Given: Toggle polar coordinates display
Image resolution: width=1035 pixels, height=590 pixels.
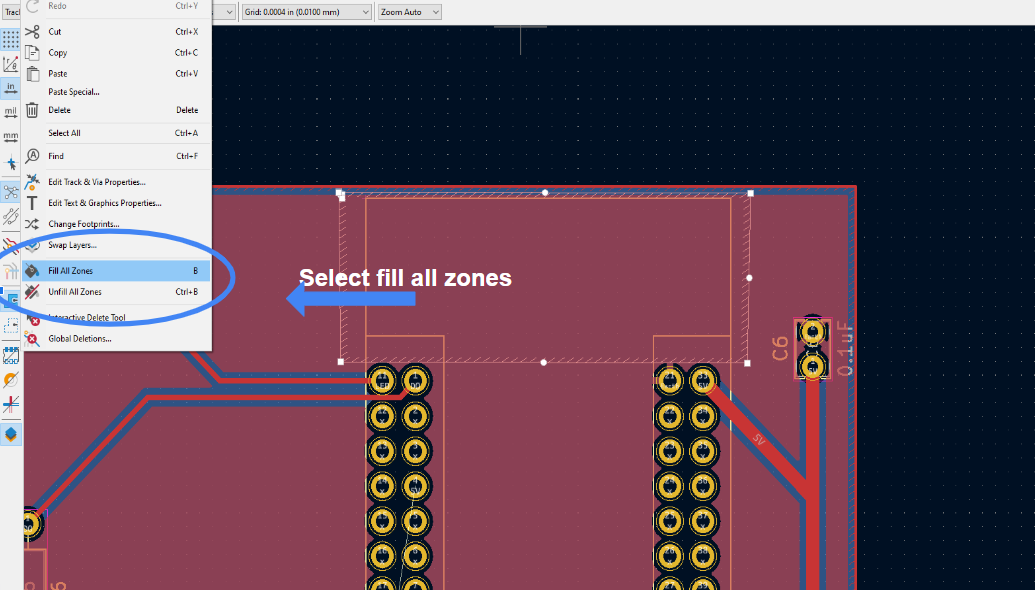Looking at the screenshot, I should (x=11, y=63).
